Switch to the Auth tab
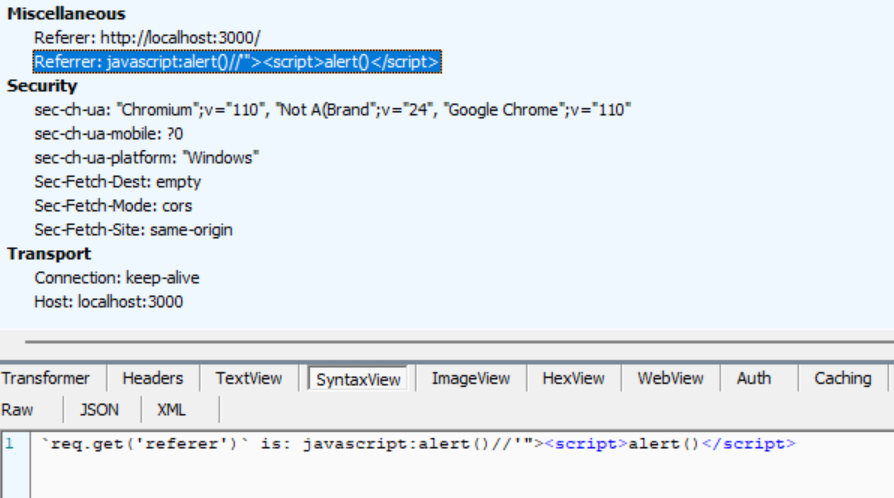The width and height of the screenshot is (894, 498). pos(754,378)
